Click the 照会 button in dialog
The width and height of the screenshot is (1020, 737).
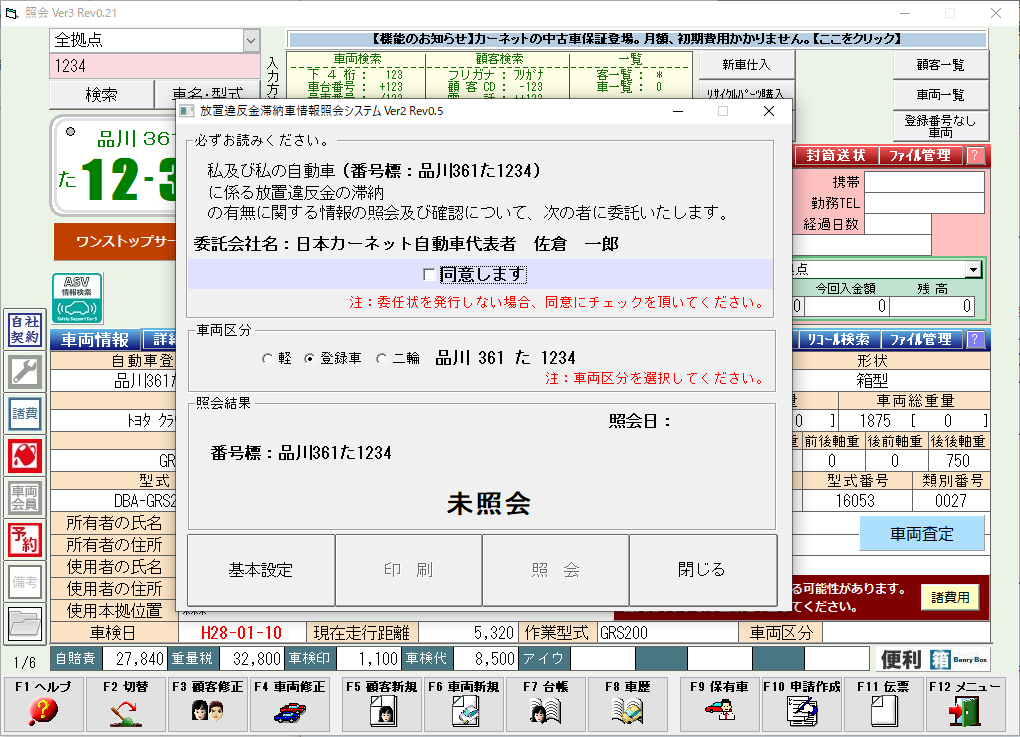click(556, 570)
